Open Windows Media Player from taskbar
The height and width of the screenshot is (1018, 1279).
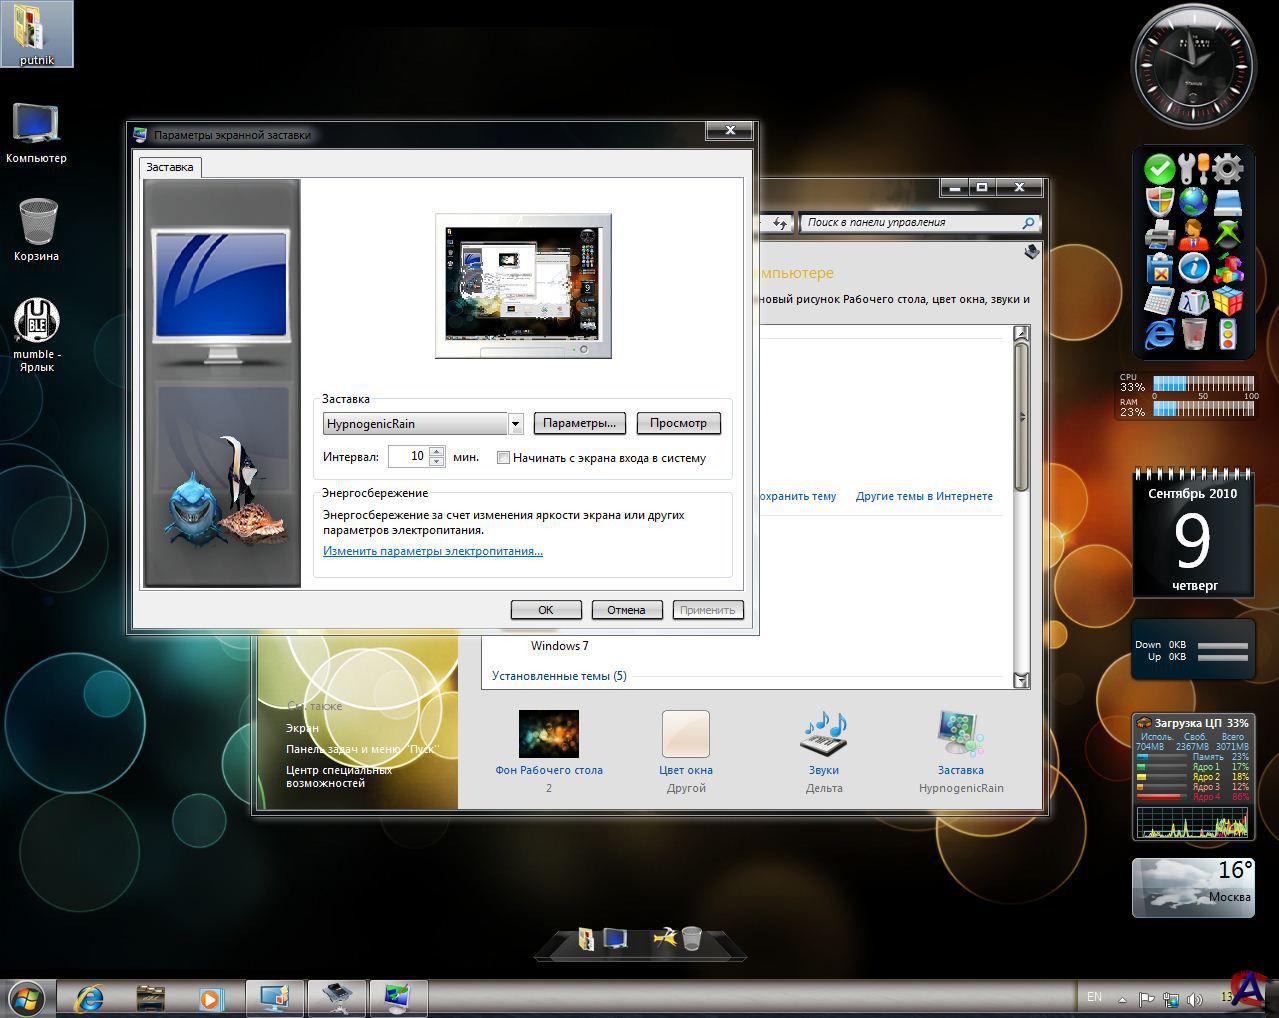tap(210, 998)
